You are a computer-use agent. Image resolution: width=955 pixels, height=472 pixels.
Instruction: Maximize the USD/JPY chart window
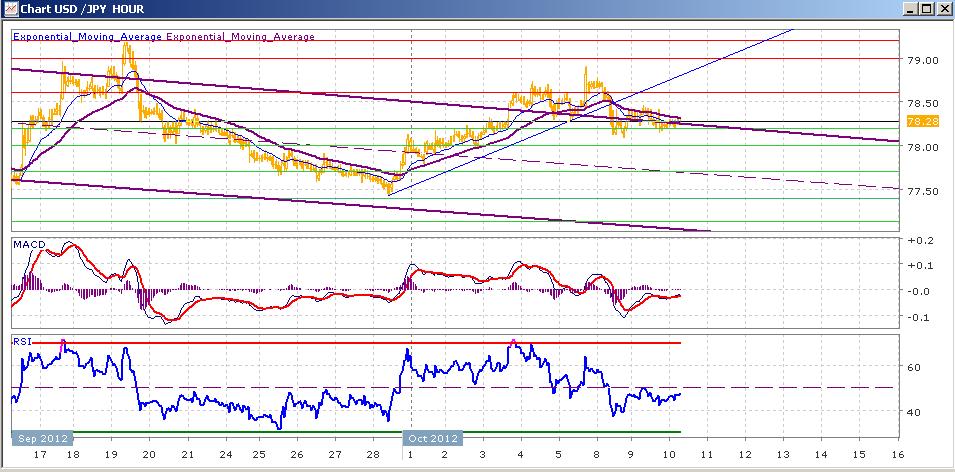pyautogui.click(x=926, y=9)
